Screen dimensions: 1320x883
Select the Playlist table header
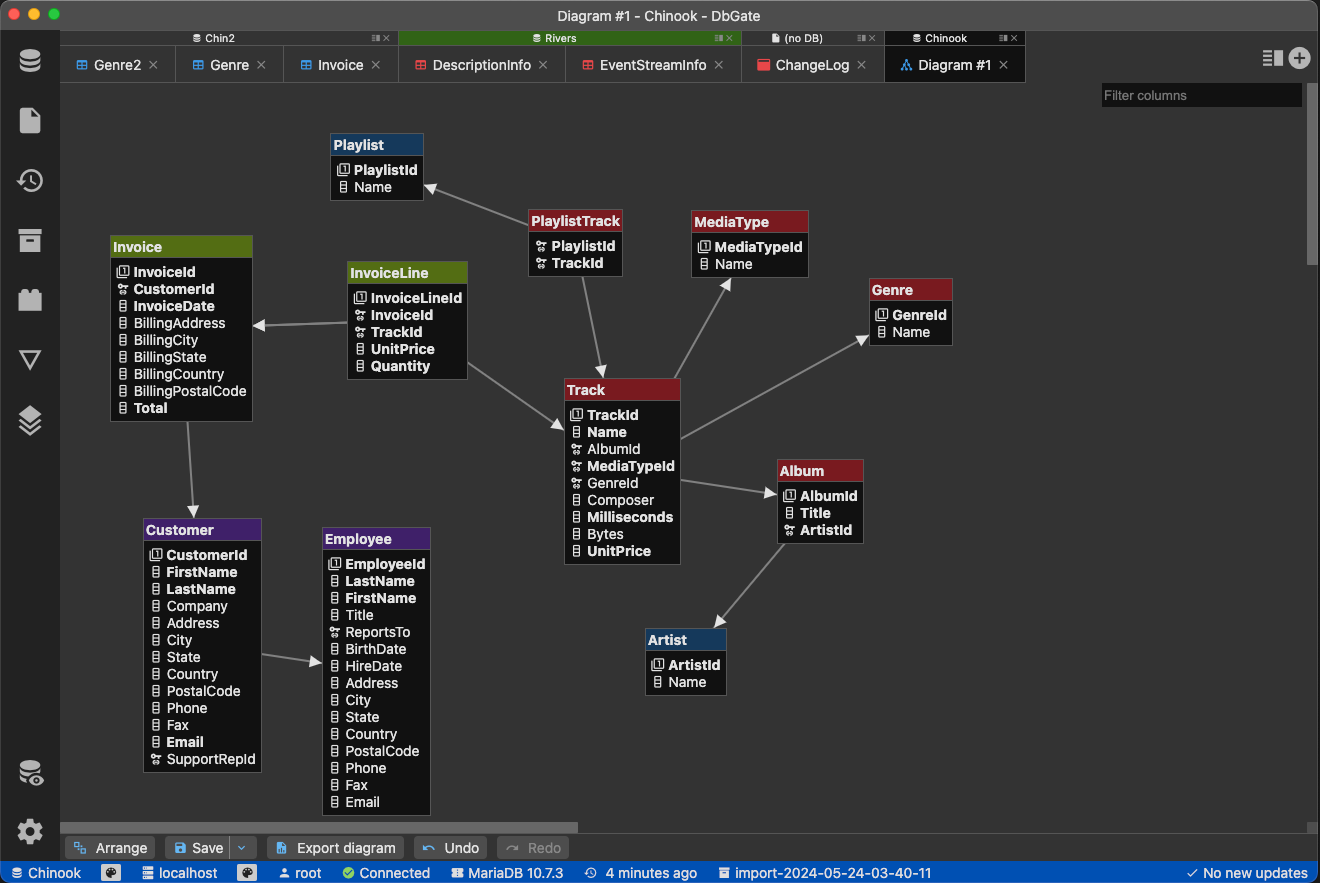377,145
